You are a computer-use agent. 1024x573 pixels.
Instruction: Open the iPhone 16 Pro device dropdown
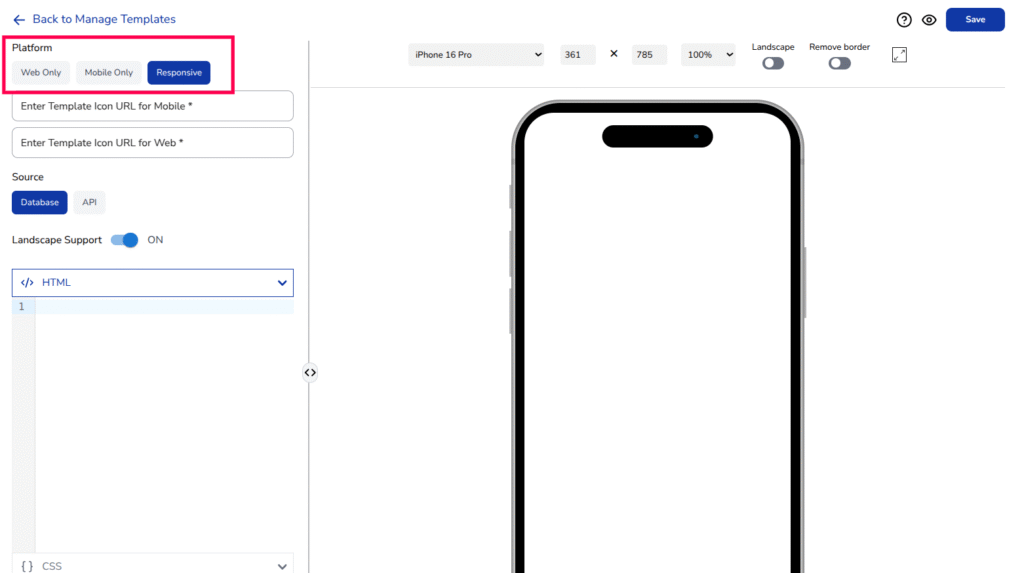pyautogui.click(x=476, y=55)
